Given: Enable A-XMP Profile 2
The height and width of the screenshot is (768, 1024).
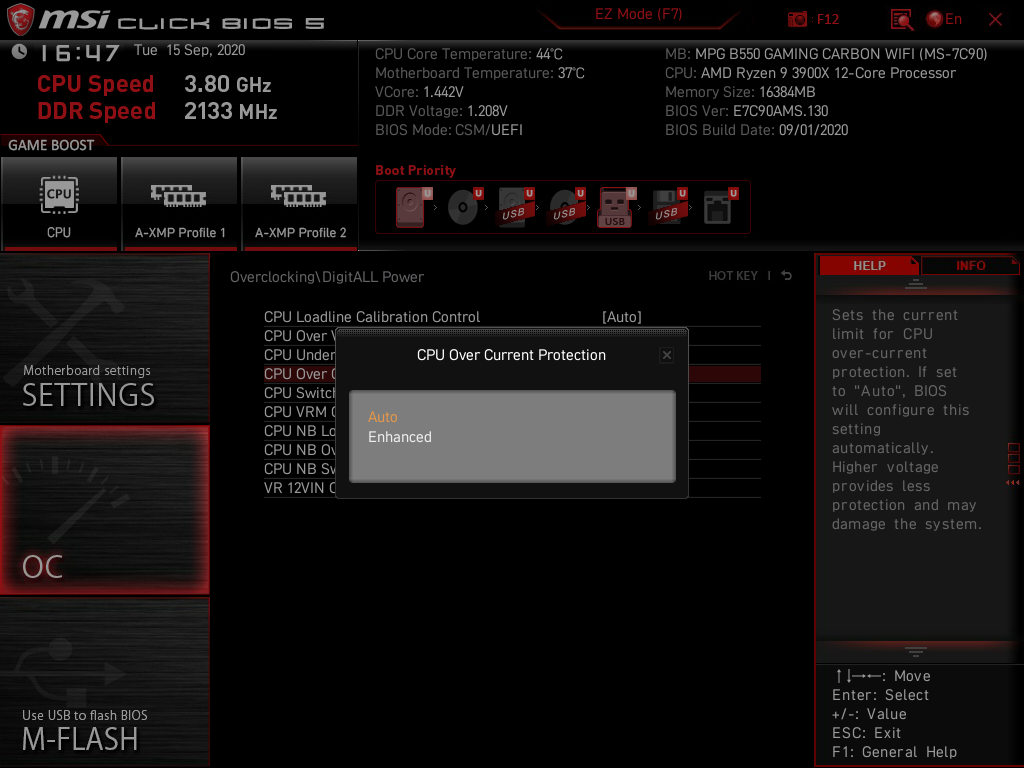Looking at the screenshot, I should point(300,204).
